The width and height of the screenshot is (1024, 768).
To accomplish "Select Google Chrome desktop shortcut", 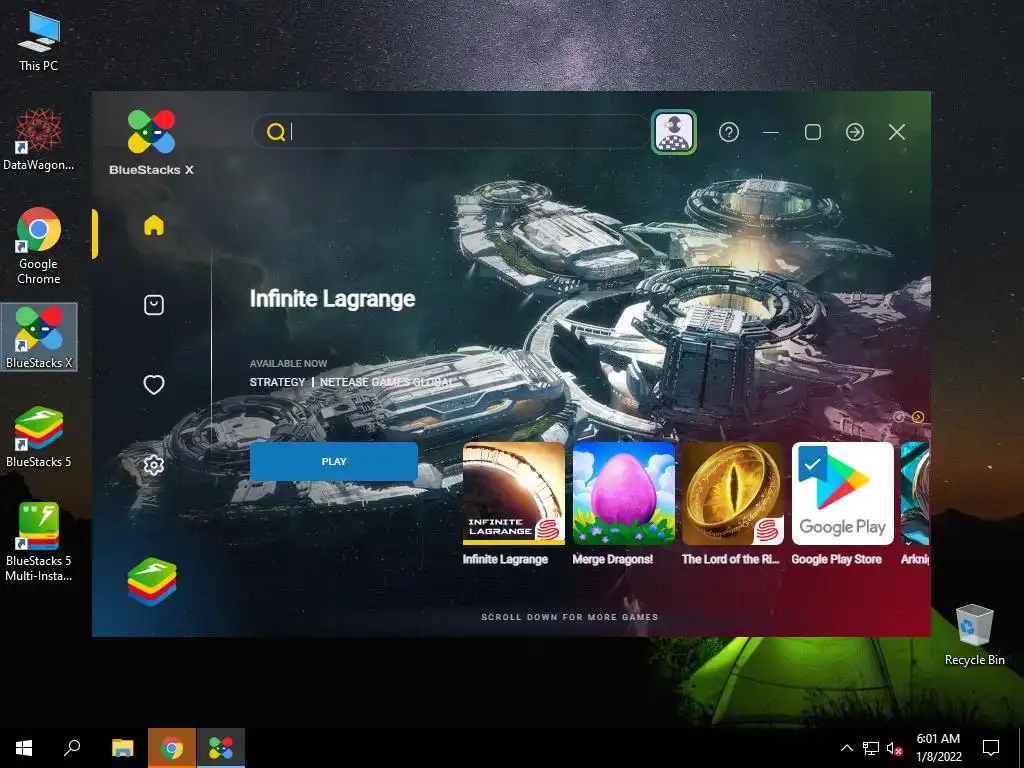I will click(39, 246).
